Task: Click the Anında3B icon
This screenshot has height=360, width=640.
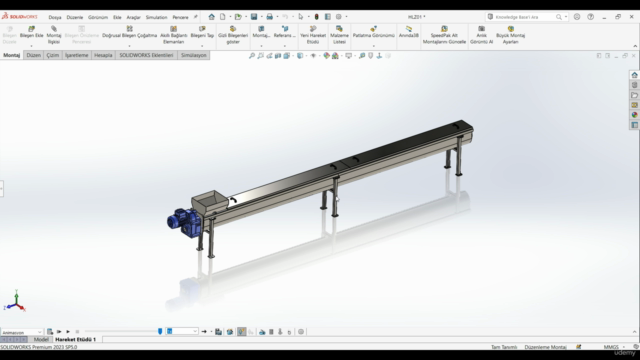Action: (409, 29)
